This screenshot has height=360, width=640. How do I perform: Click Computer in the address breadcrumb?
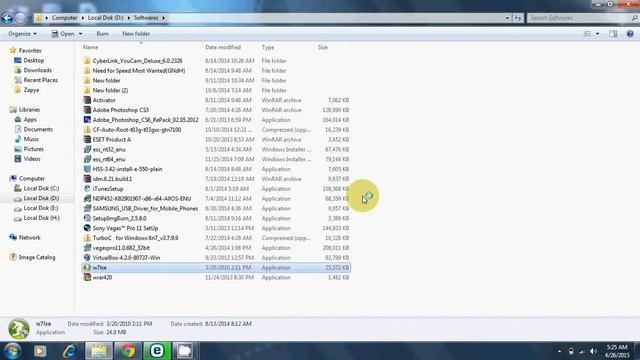64,18
